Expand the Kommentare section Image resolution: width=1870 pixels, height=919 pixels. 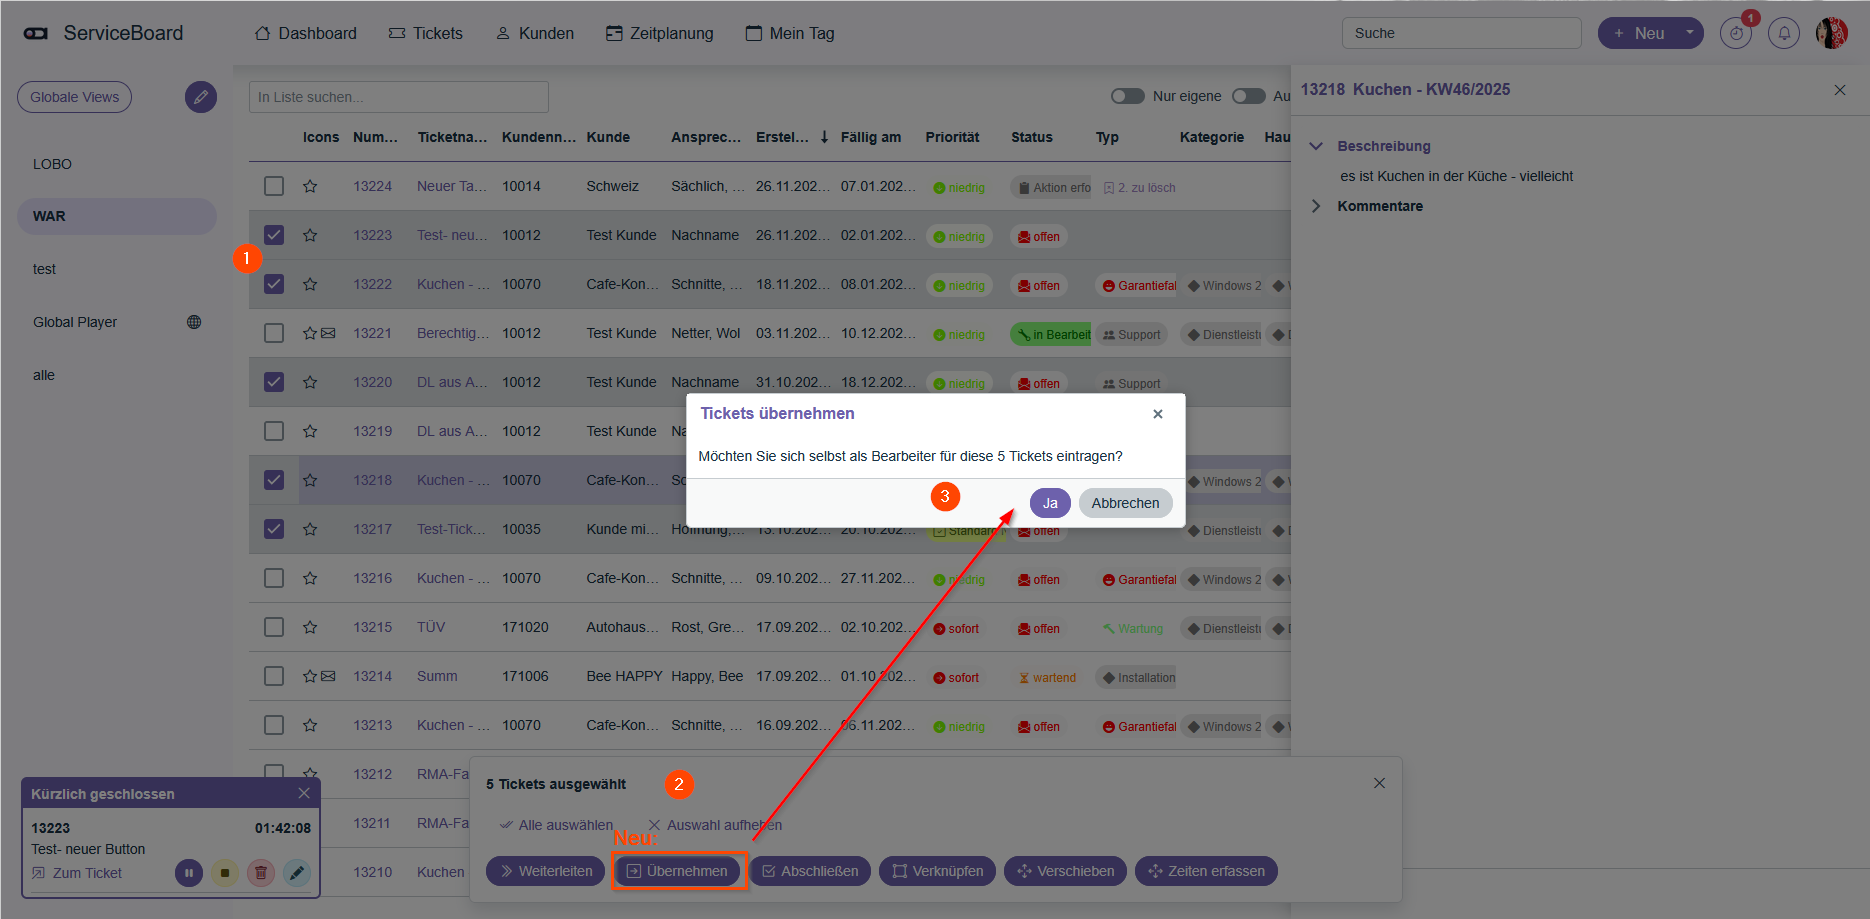(1316, 206)
